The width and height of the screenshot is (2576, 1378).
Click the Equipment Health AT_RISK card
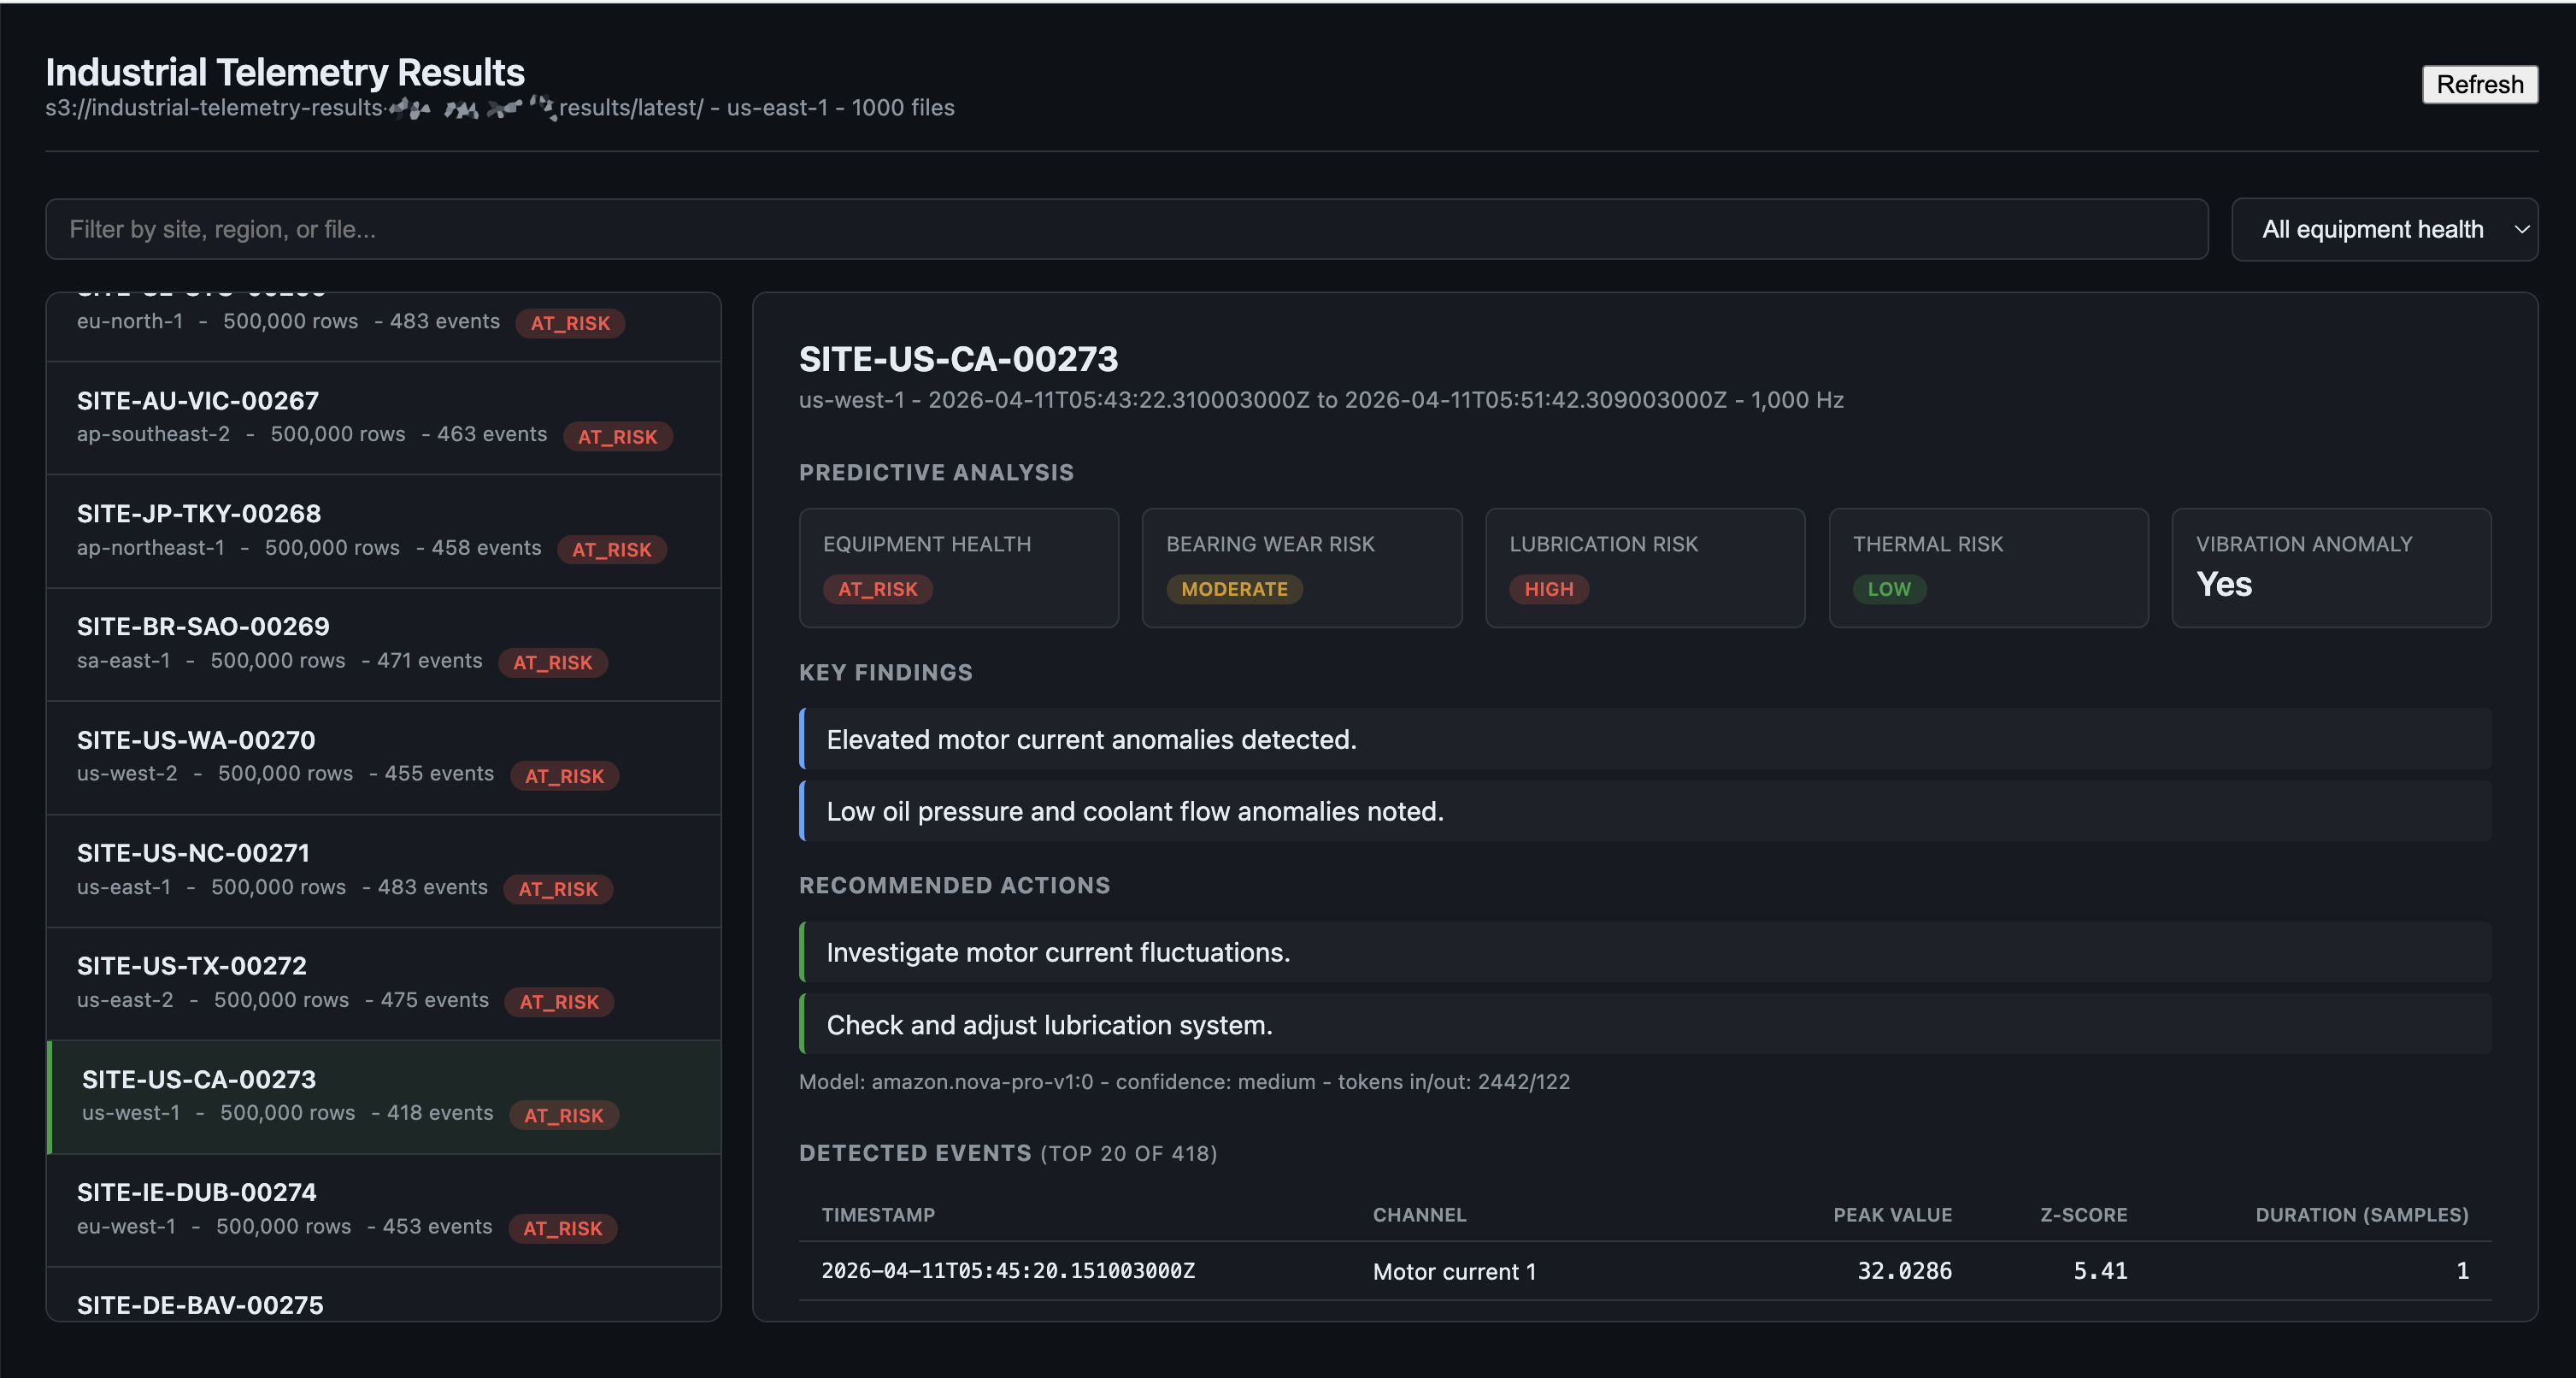click(x=958, y=567)
